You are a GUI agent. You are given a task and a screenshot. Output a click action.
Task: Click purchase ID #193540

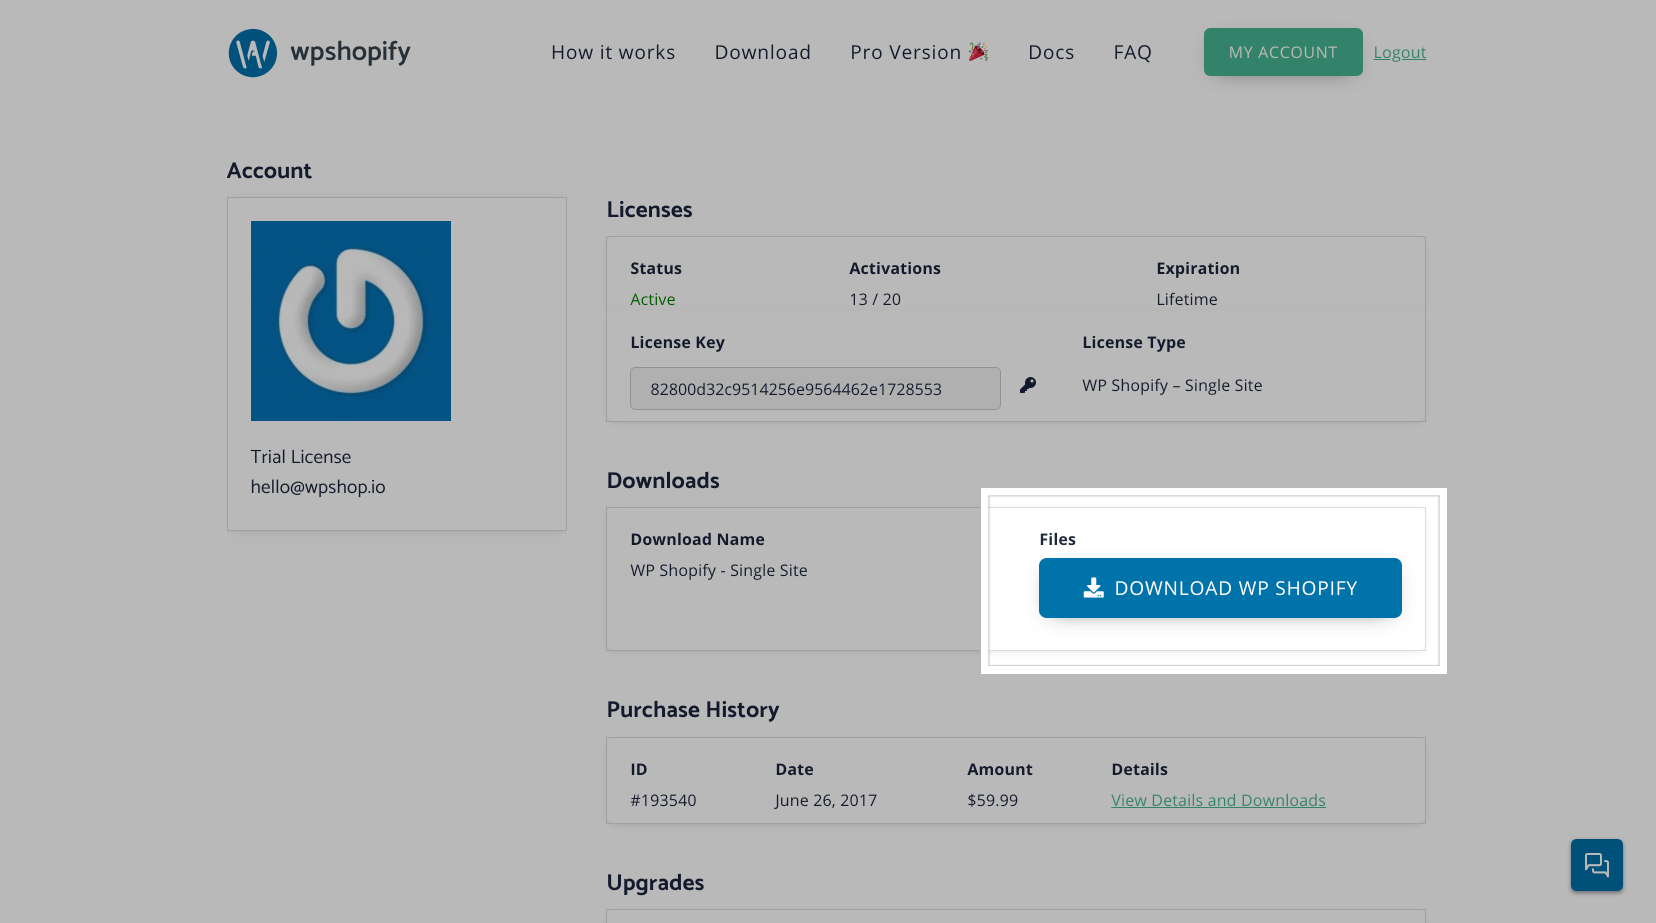pyautogui.click(x=663, y=800)
